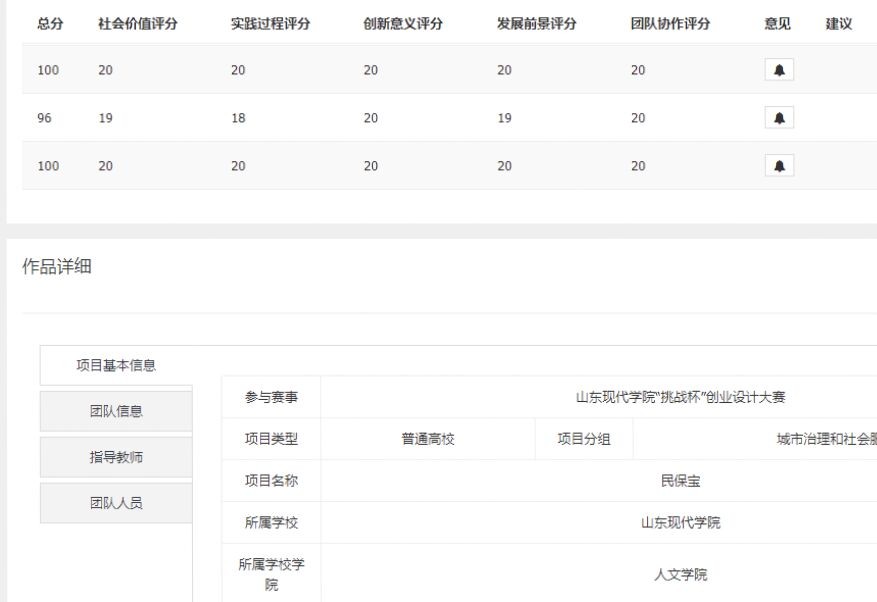Open the 团队人员 tab

click(x=116, y=503)
